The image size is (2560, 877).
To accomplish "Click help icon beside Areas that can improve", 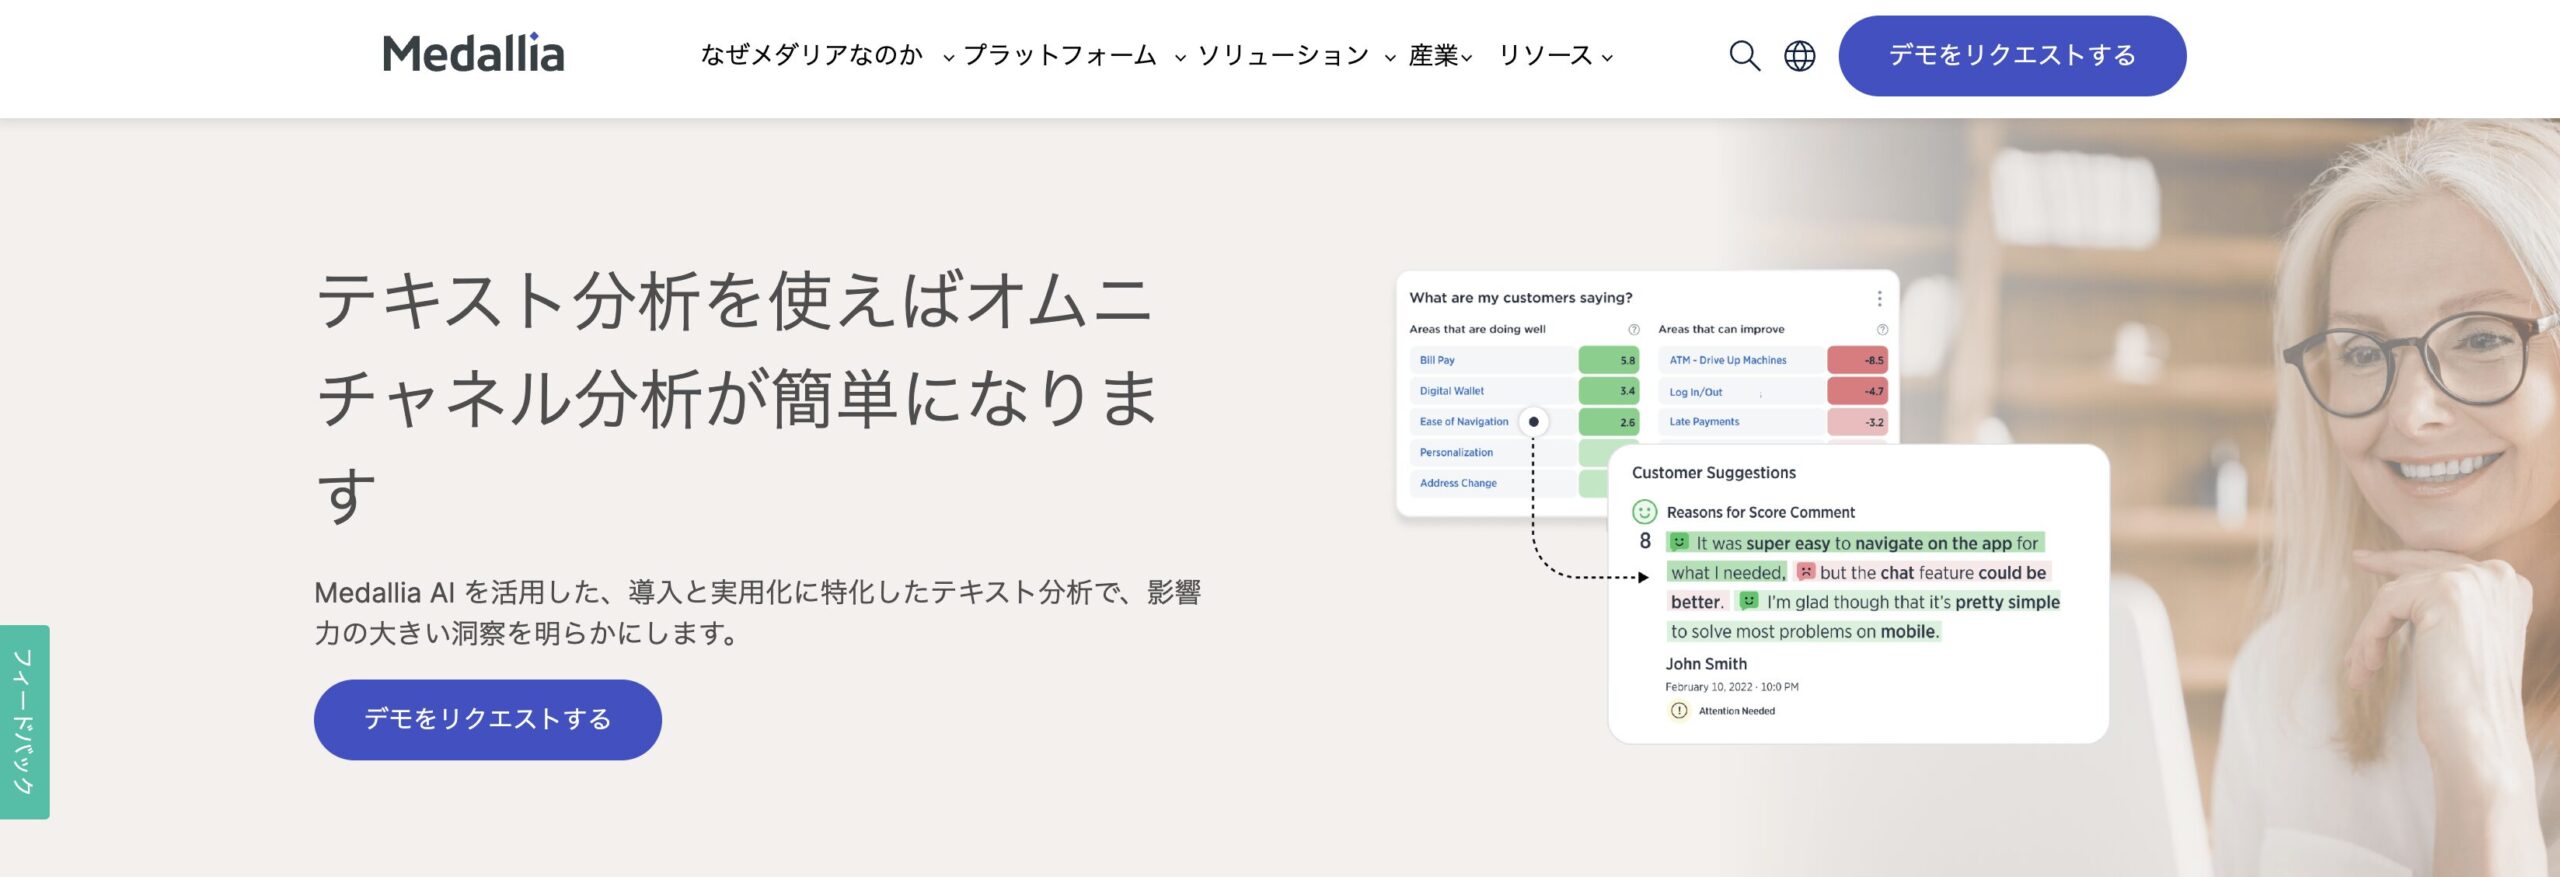I will pyautogui.click(x=1882, y=329).
